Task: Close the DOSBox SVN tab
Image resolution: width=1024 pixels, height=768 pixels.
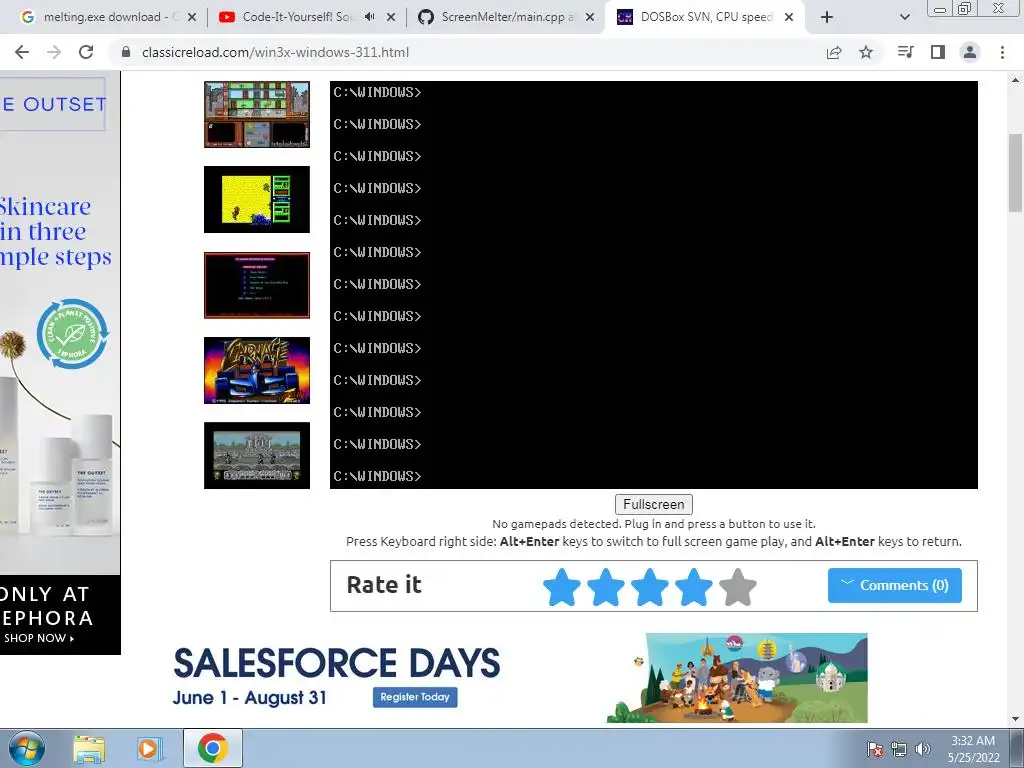Action: click(x=789, y=17)
